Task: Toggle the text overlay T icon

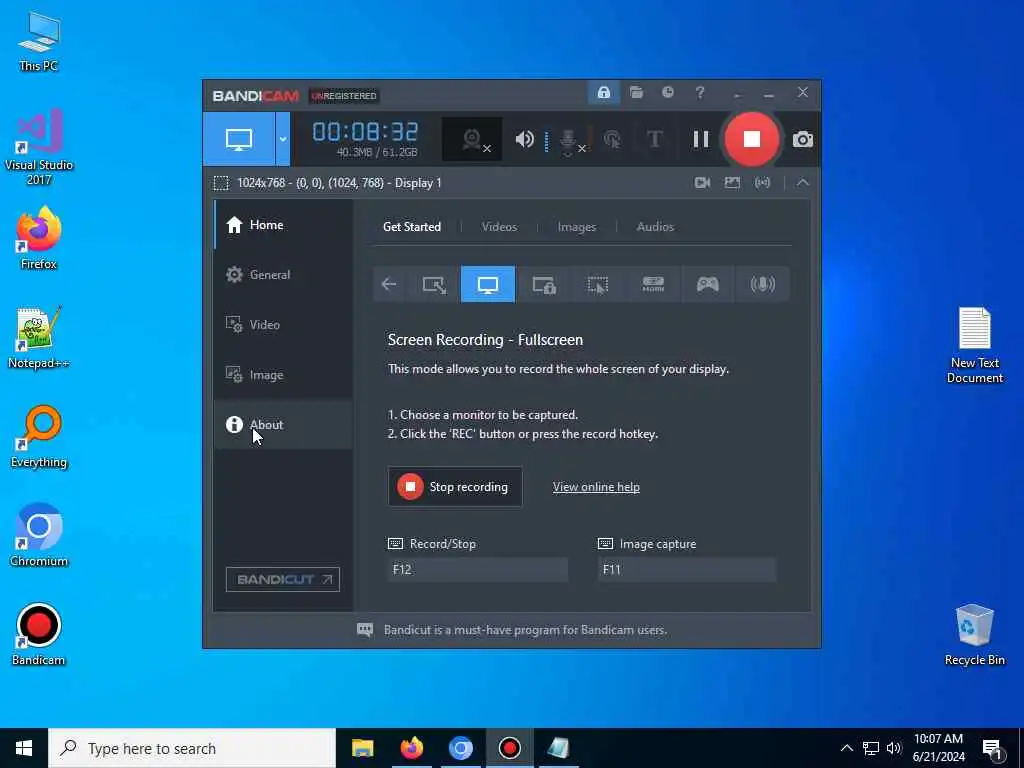Action: [654, 139]
